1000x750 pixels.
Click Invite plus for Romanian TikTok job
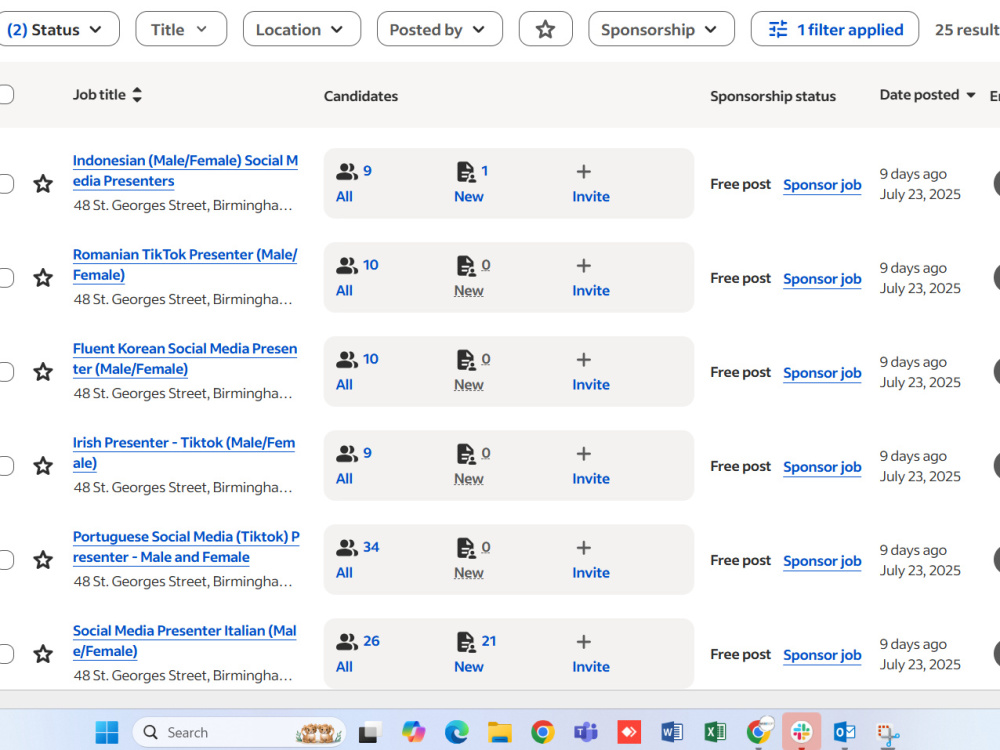click(x=591, y=277)
